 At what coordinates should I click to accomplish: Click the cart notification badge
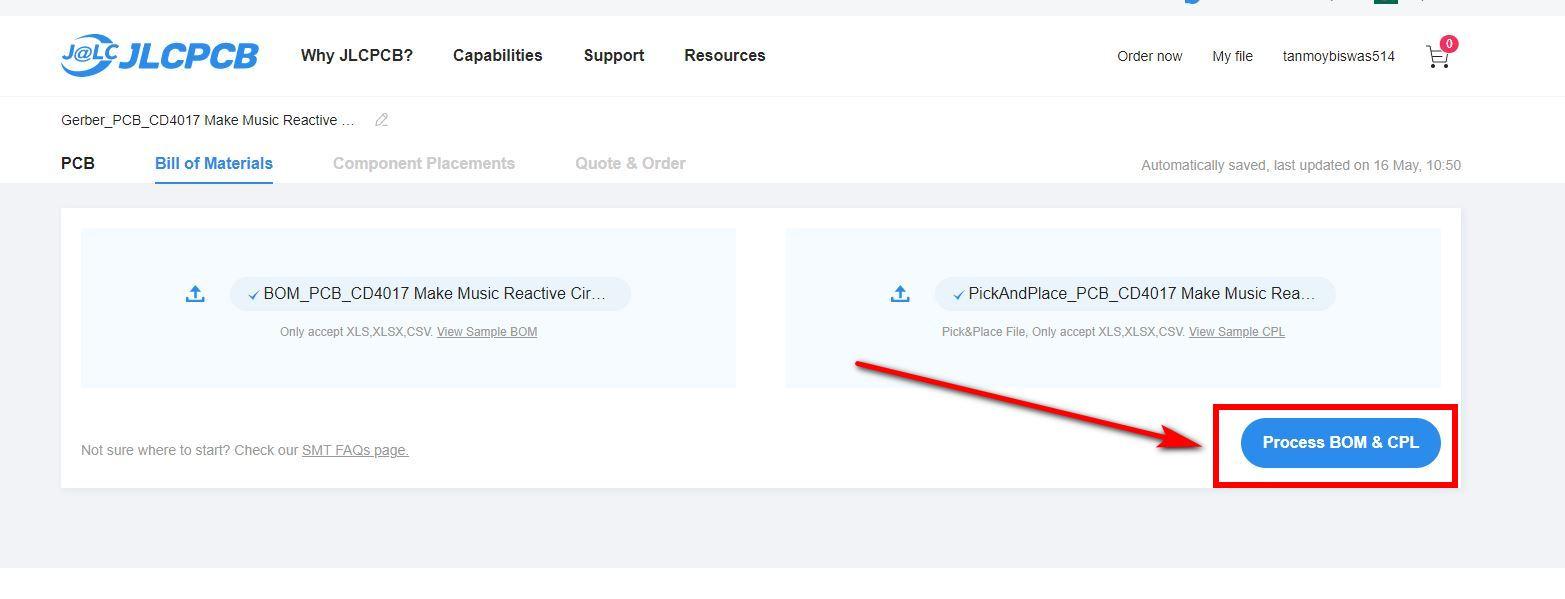(x=1449, y=44)
